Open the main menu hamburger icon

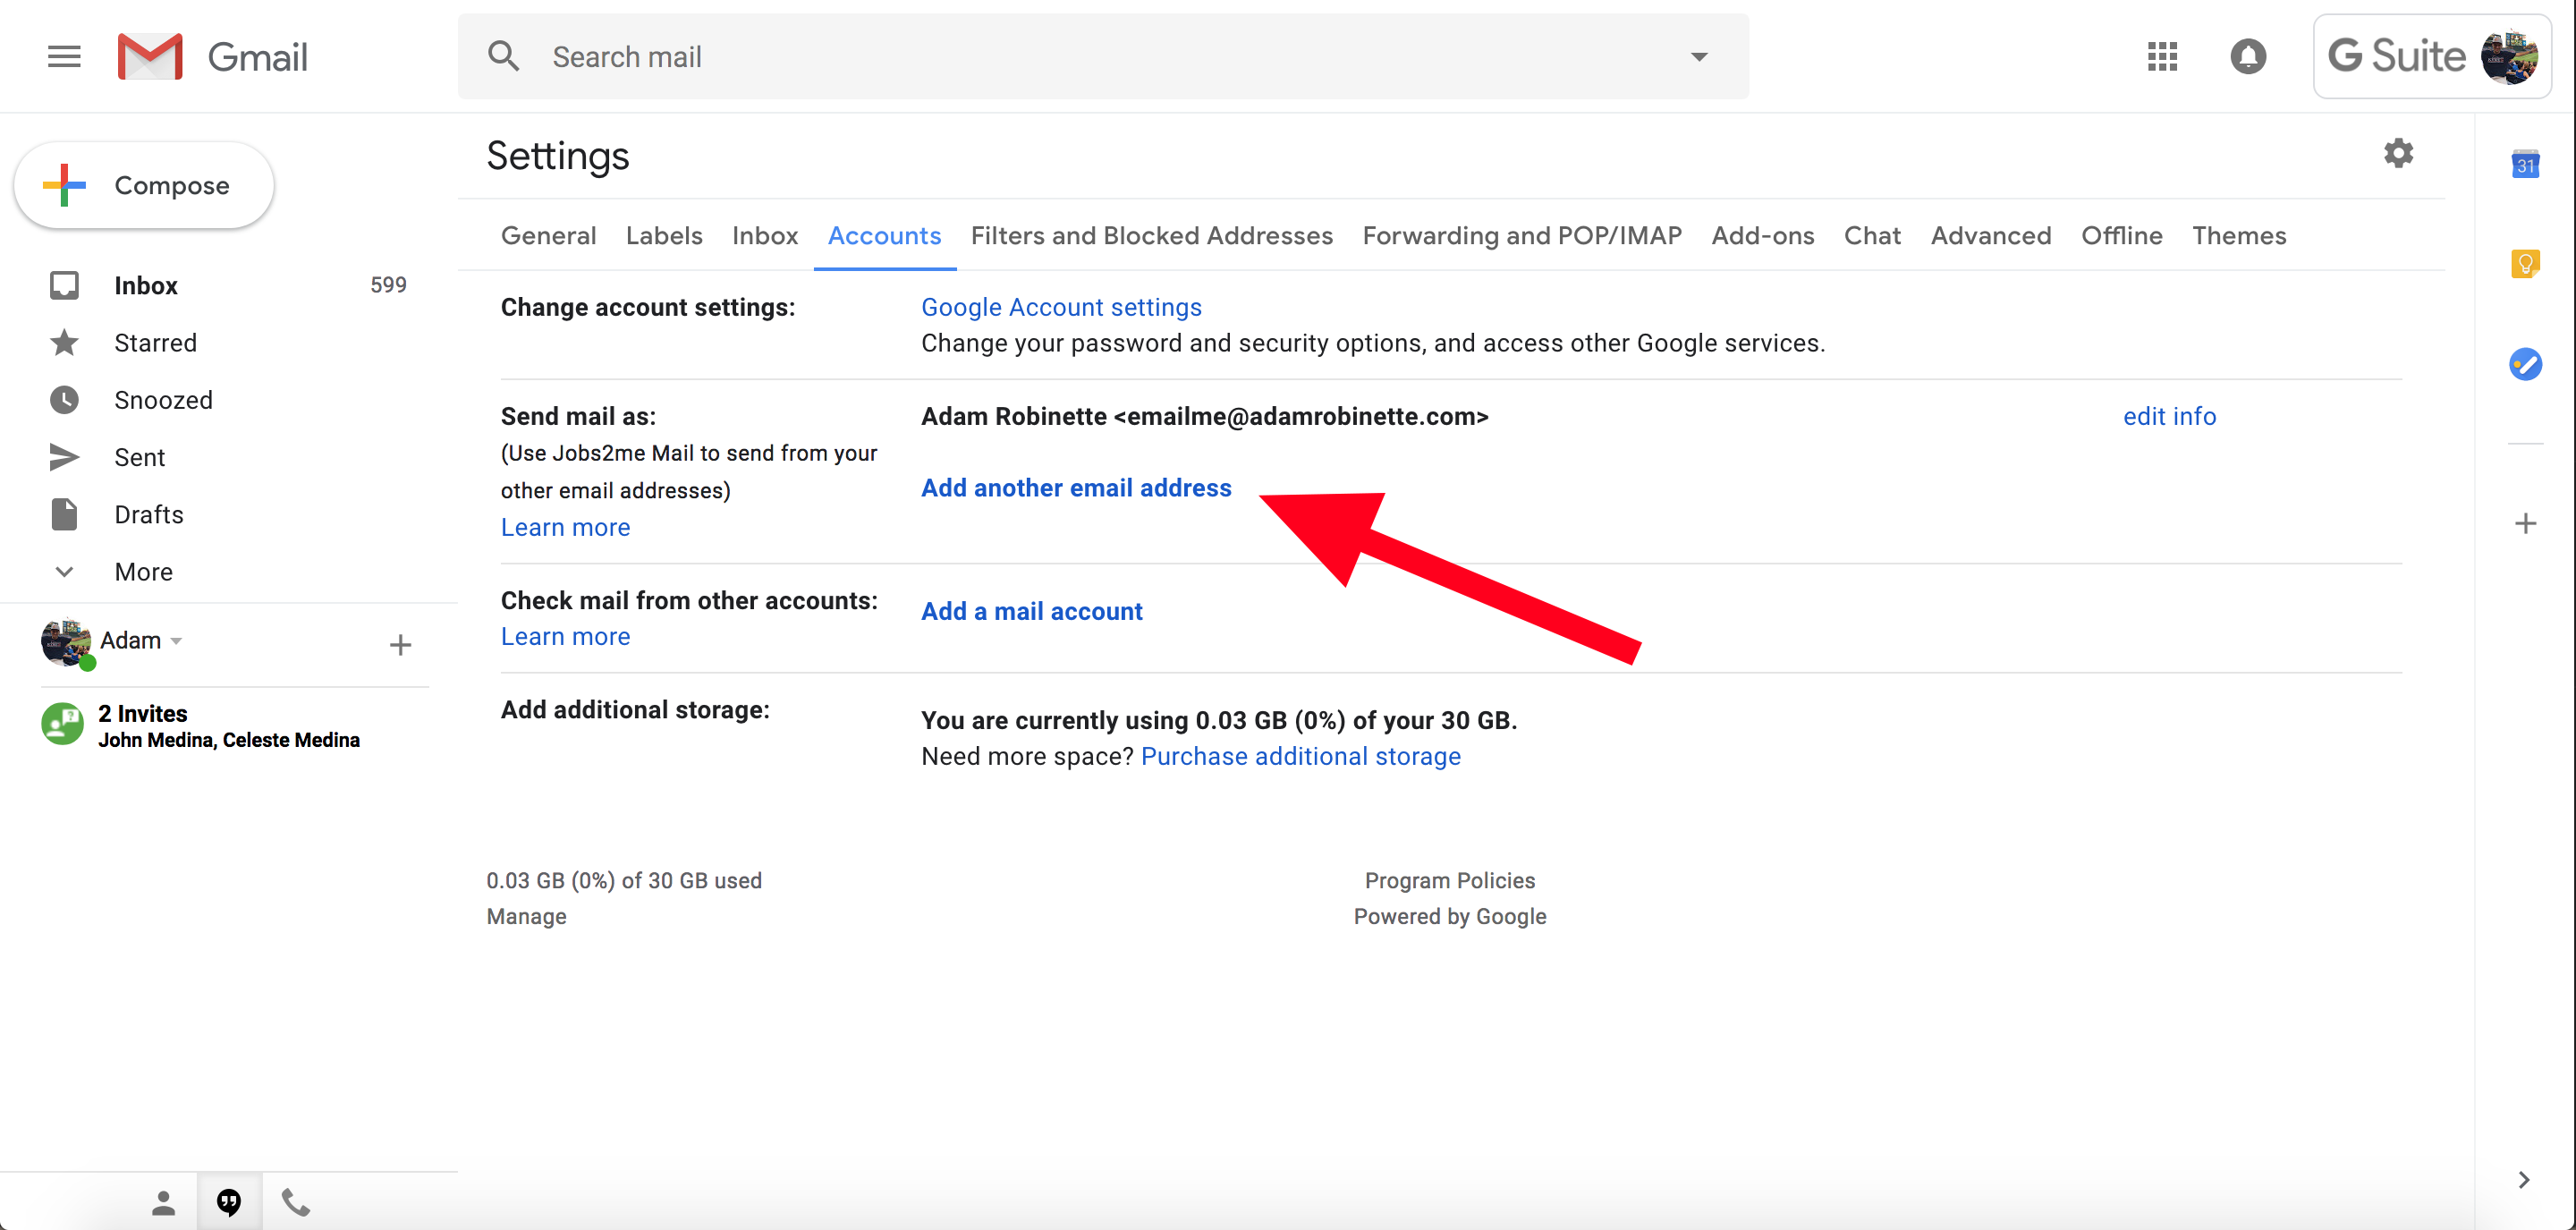coord(64,57)
